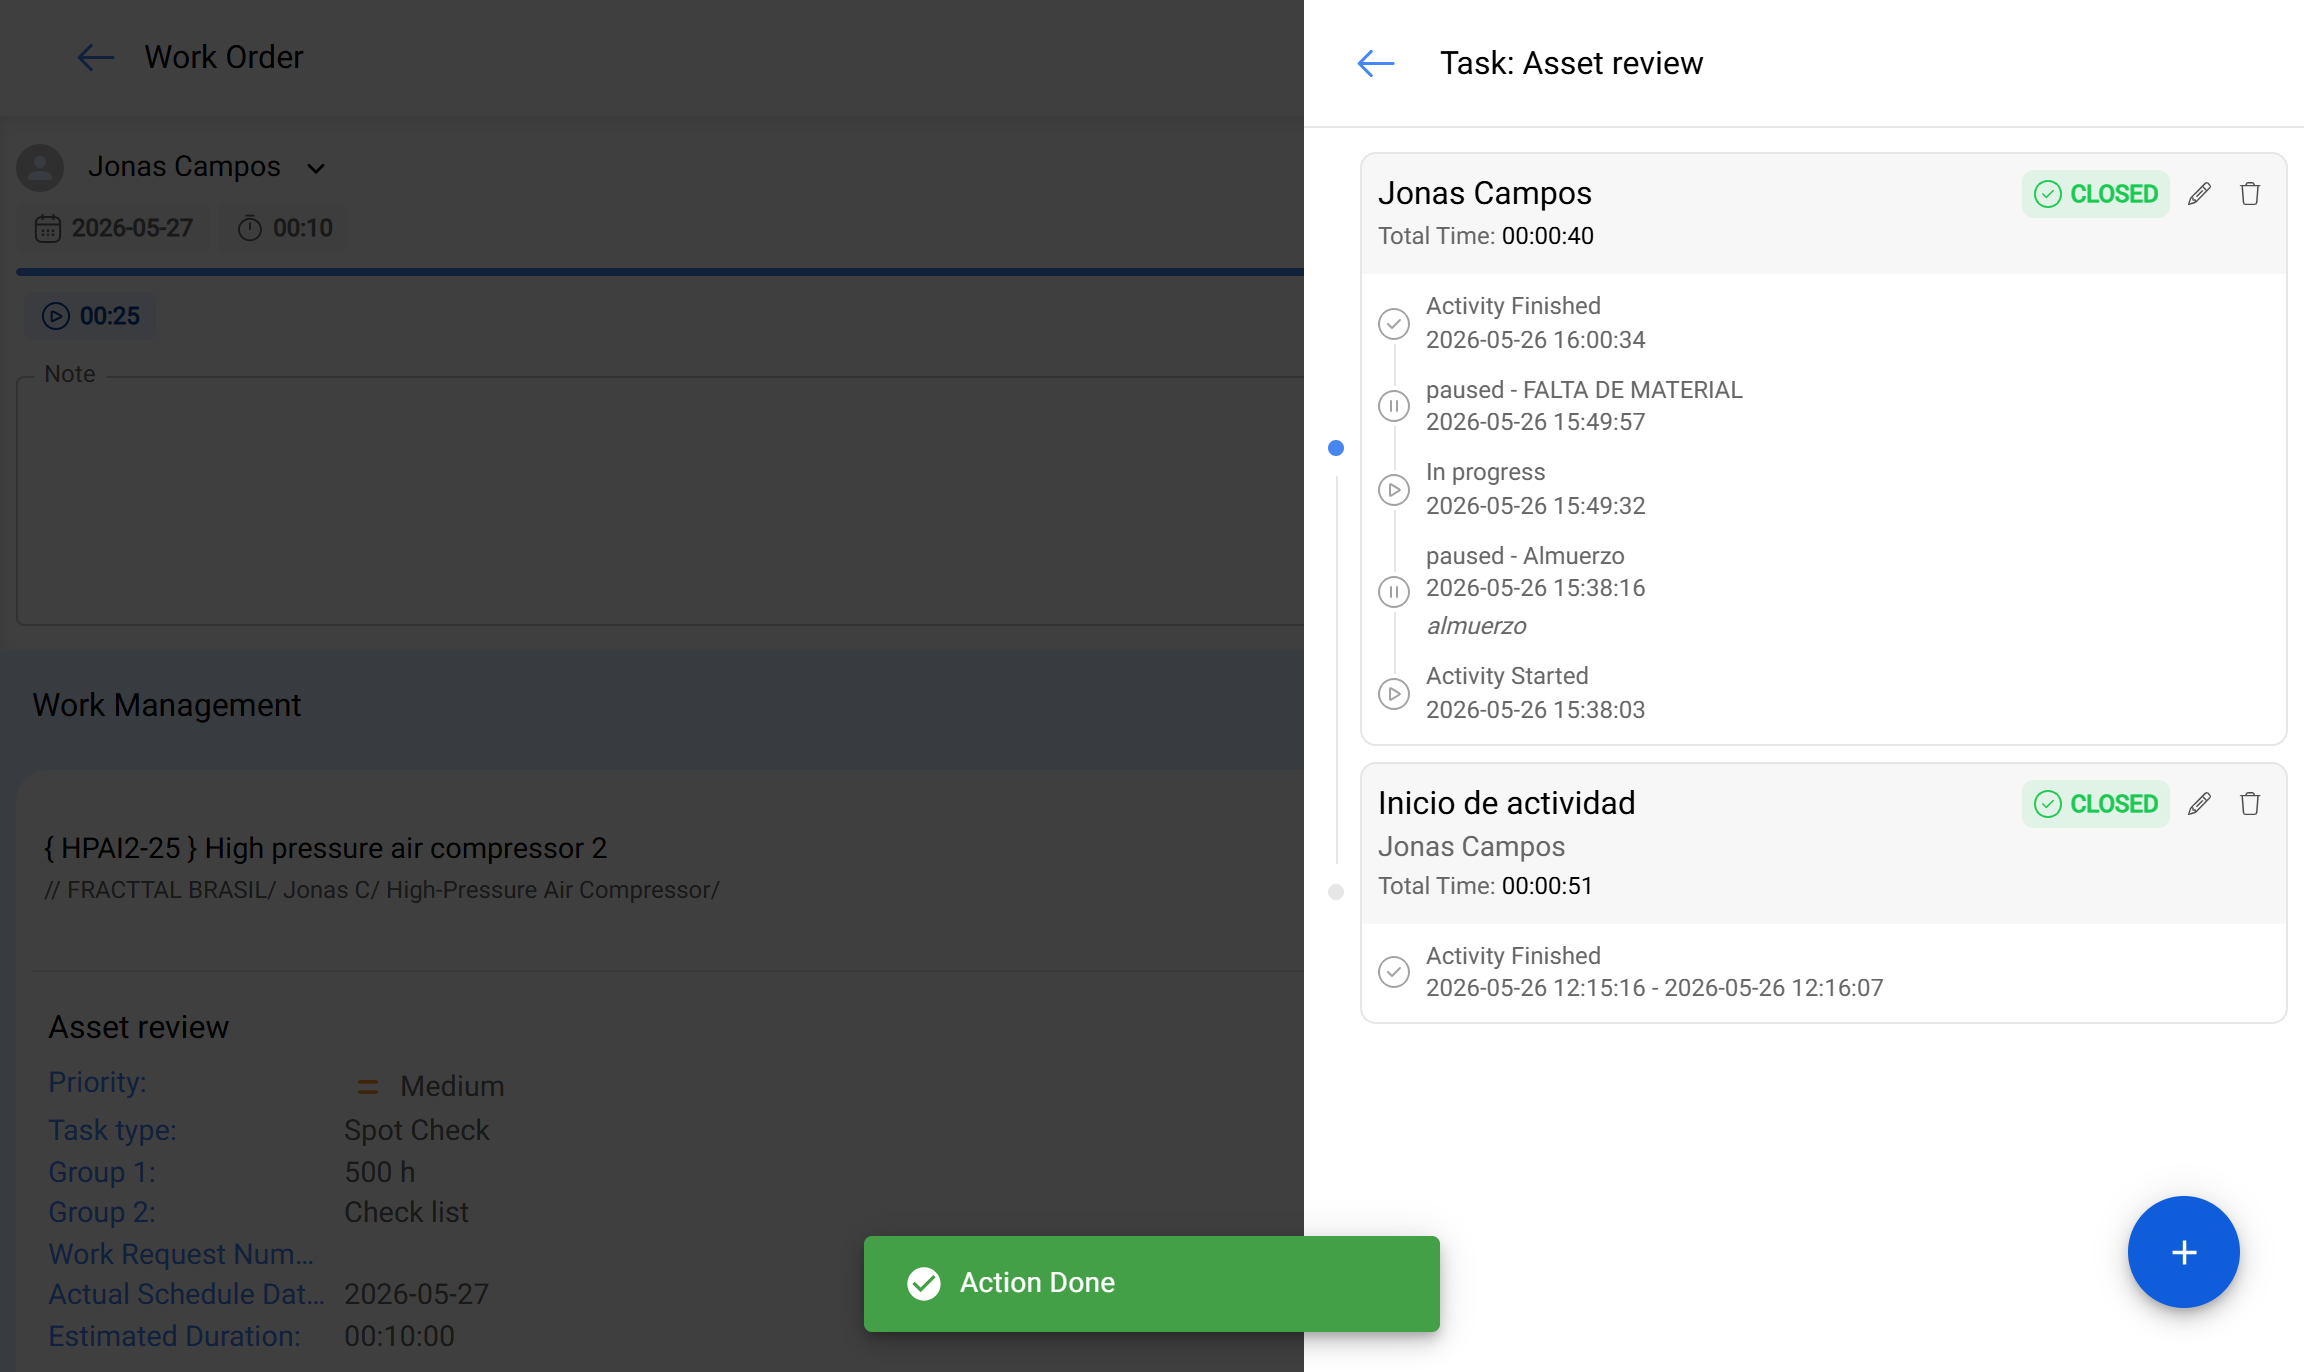Click the Action Done checkmark icon
The height and width of the screenshot is (1372, 2304).
pos(924,1283)
